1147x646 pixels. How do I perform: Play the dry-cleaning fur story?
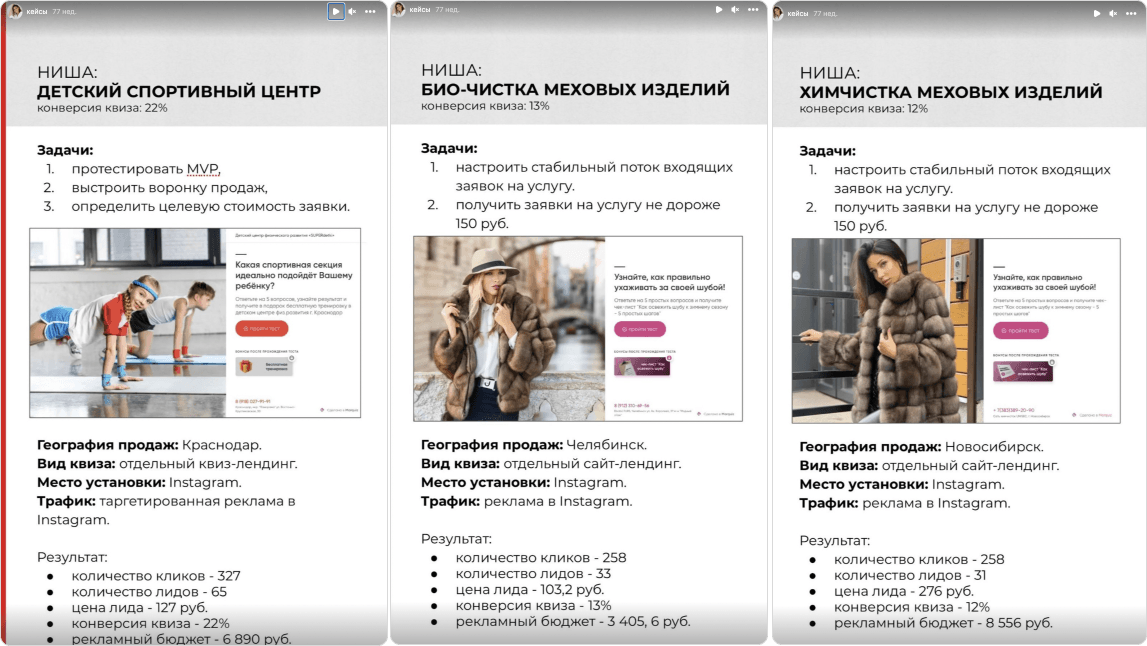1097,13
